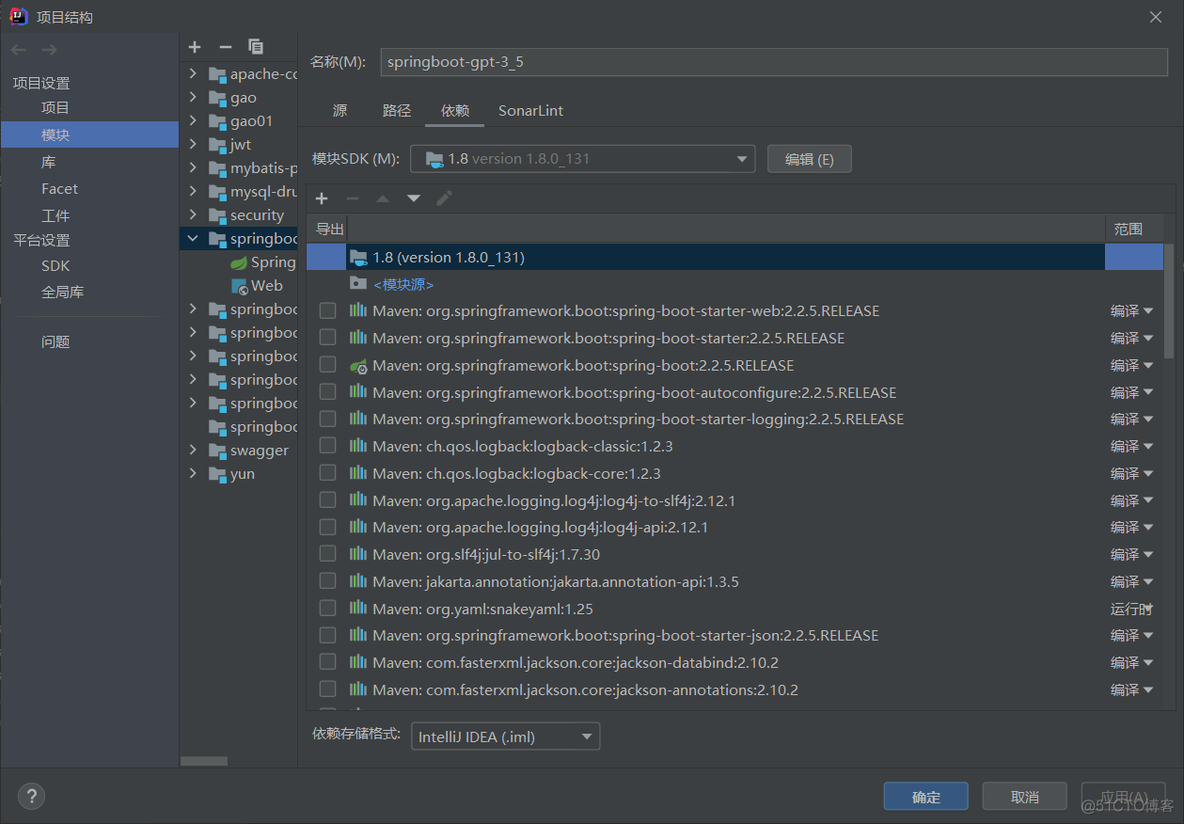Image resolution: width=1184 pixels, height=824 pixels.
Task: Click the gao01 module folder icon
Action: pyautogui.click(x=217, y=121)
